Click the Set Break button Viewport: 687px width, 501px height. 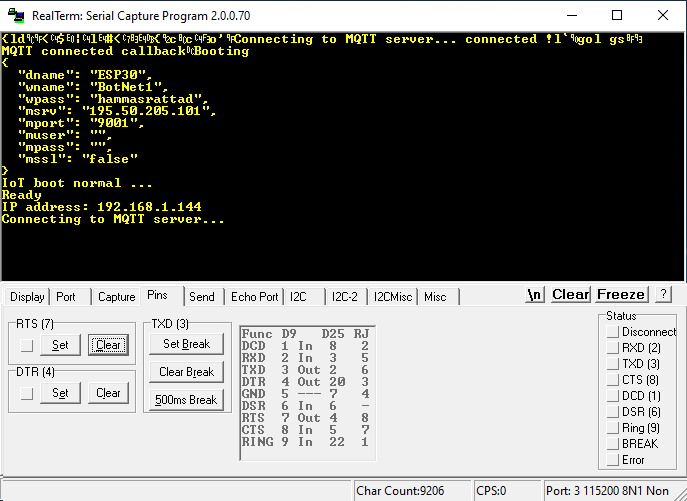coord(186,344)
